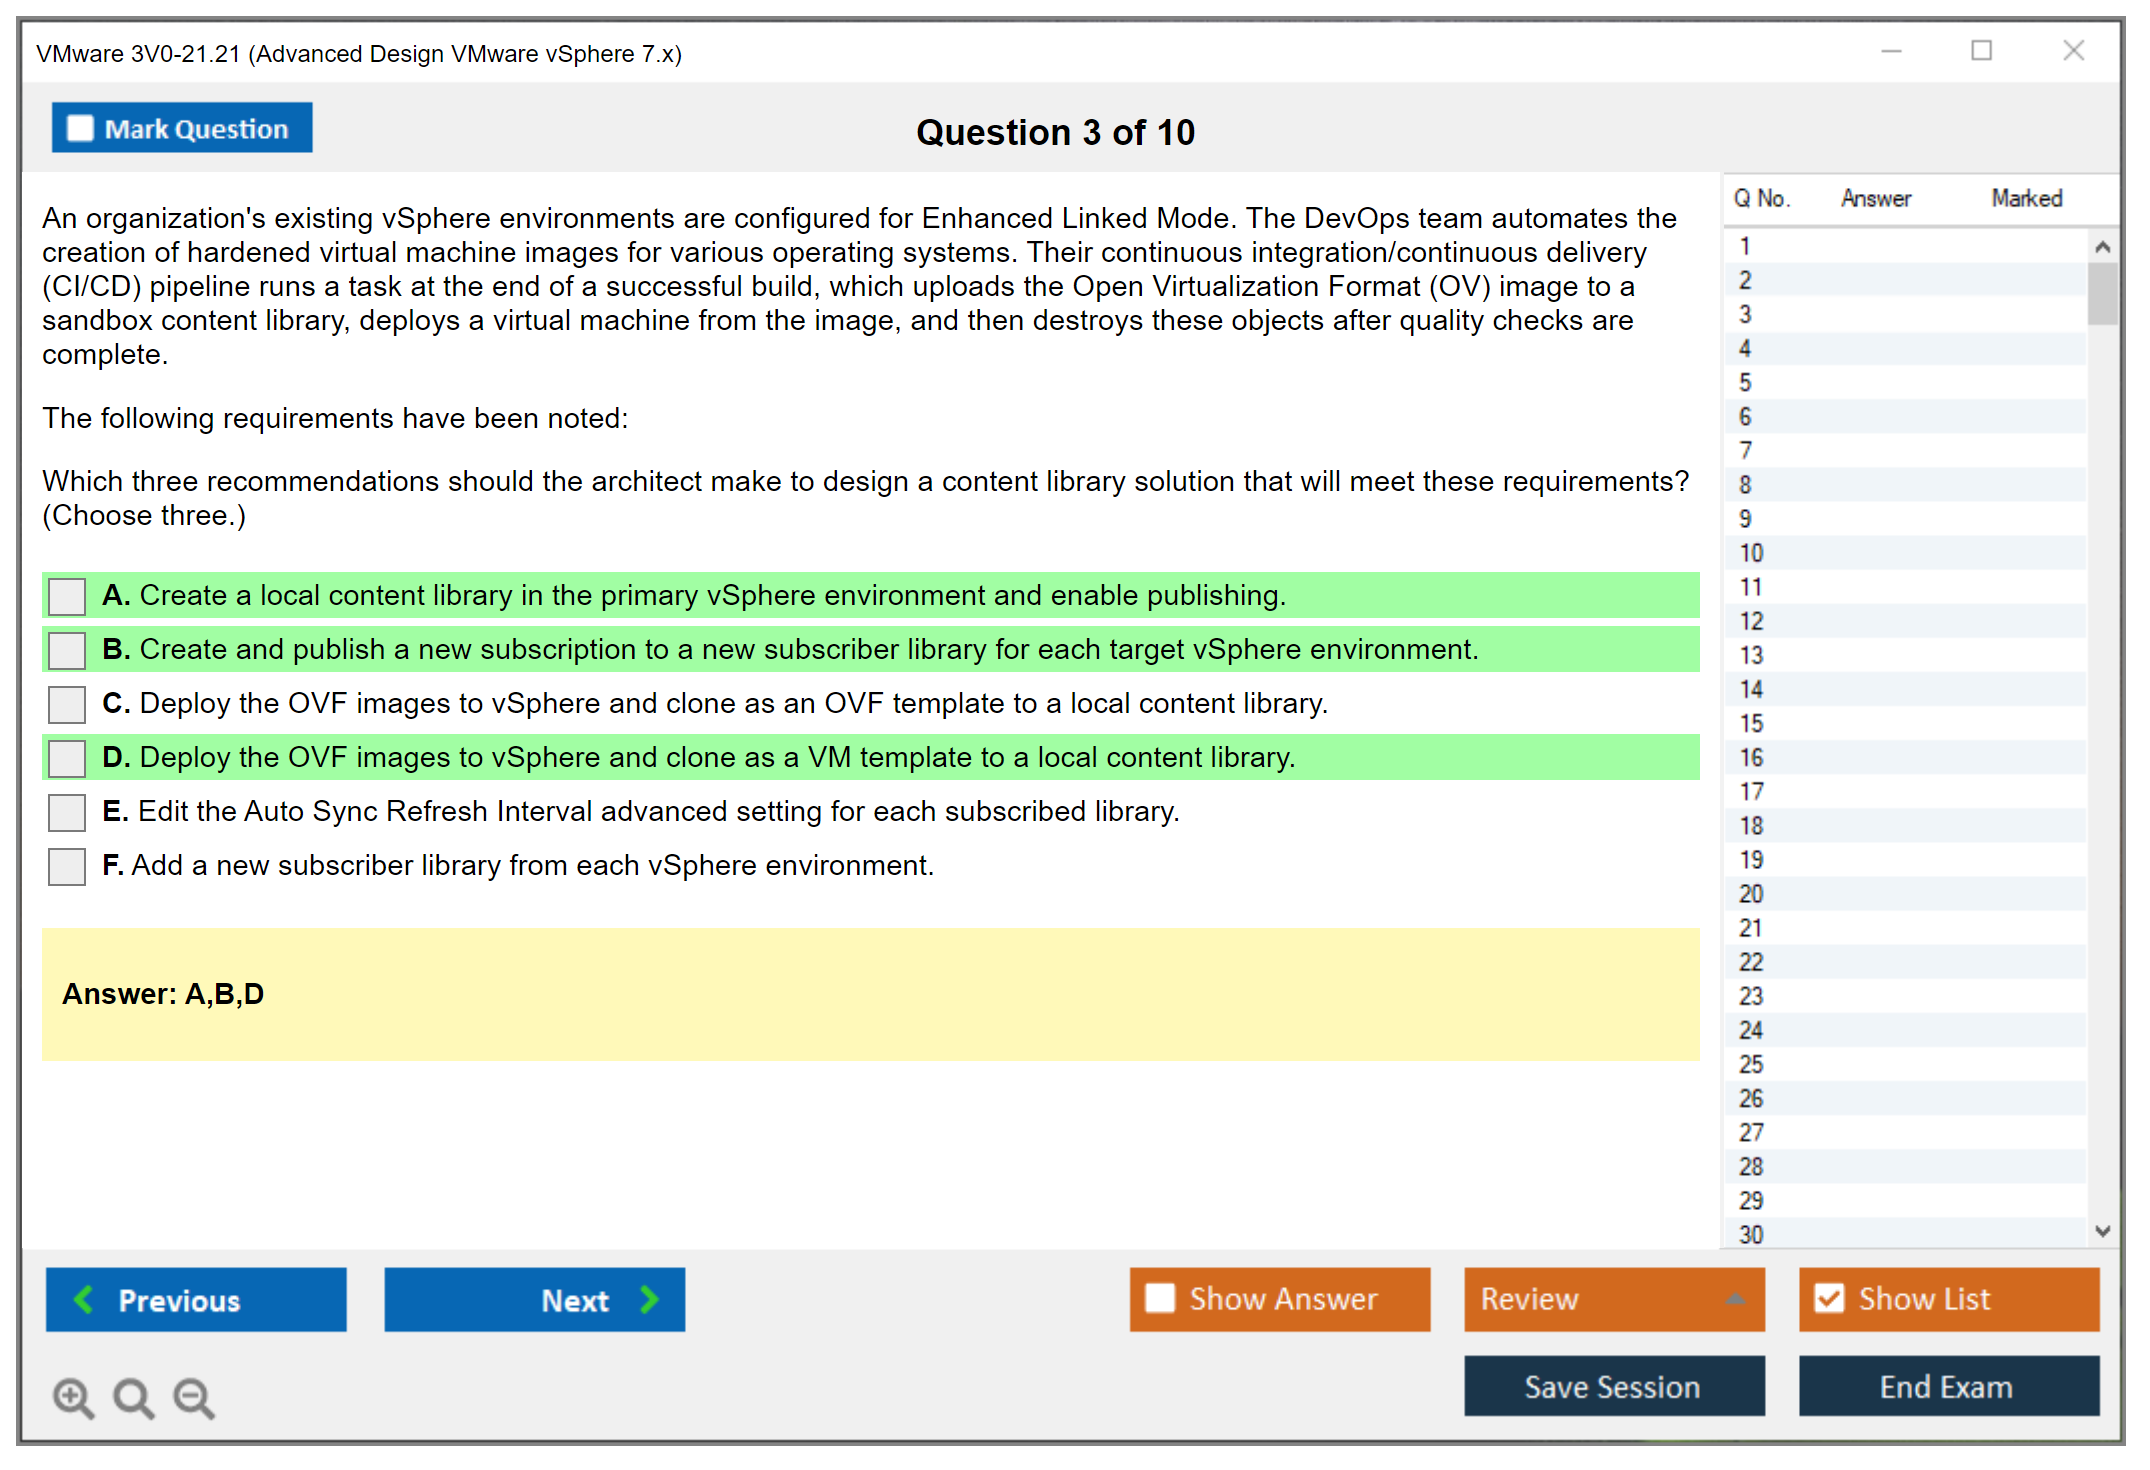Click the zoom out magnifier icon
Viewport: 2150px width, 1470px height.
(194, 1397)
